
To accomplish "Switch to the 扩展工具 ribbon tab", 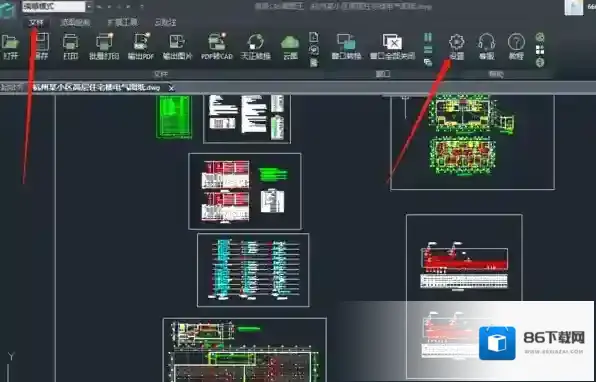I will pos(122,22).
